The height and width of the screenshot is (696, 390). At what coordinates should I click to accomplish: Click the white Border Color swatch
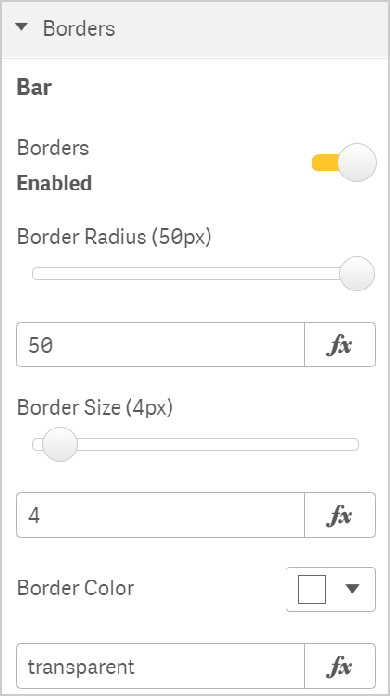tap(312, 589)
